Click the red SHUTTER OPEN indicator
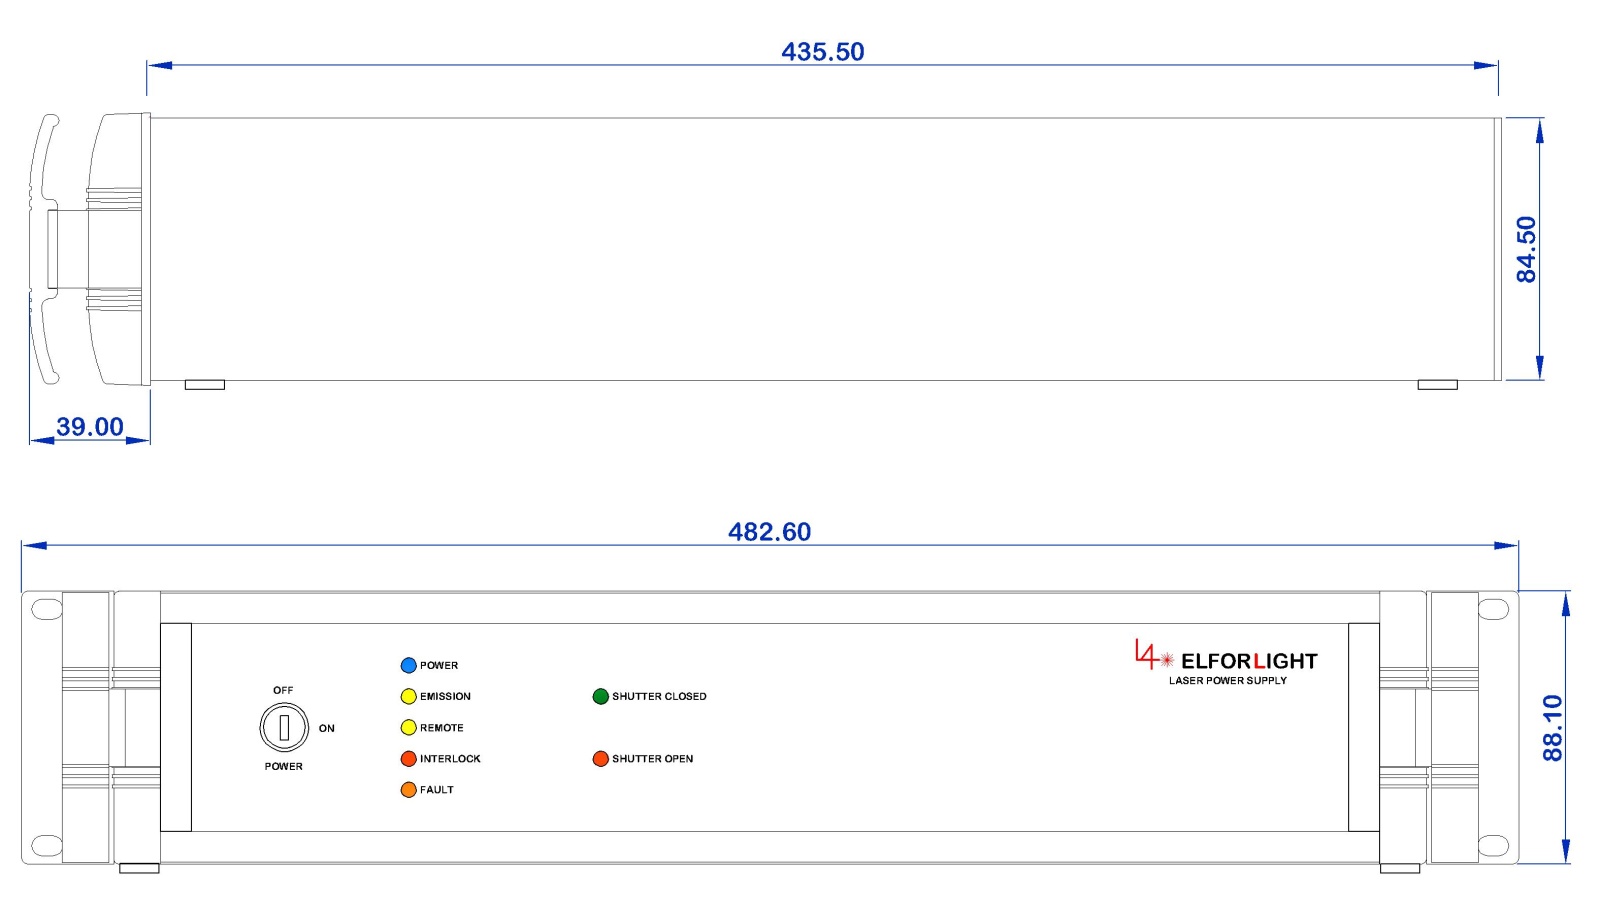Screen dimensions: 1600x908 click(600, 759)
